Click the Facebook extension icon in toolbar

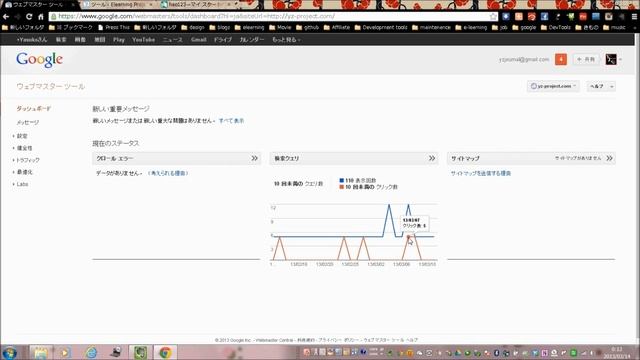click(x=544, y=17)
